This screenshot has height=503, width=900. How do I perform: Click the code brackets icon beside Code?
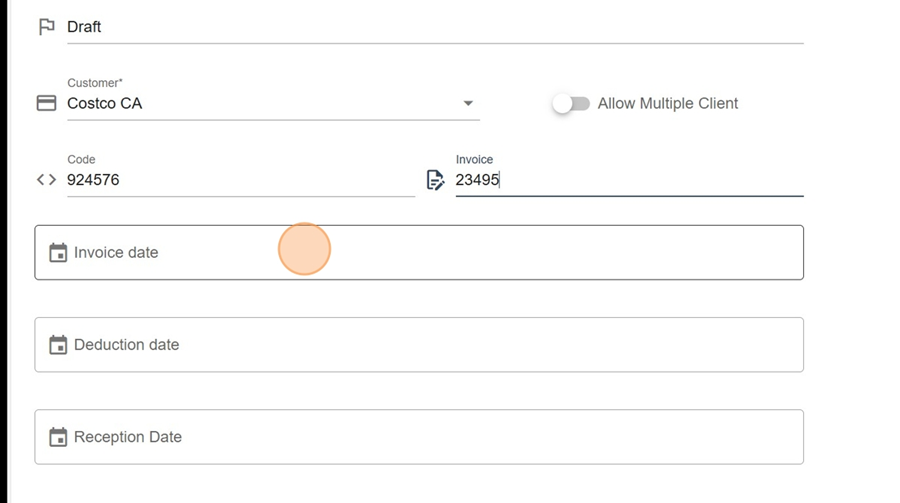pos(46,180)
